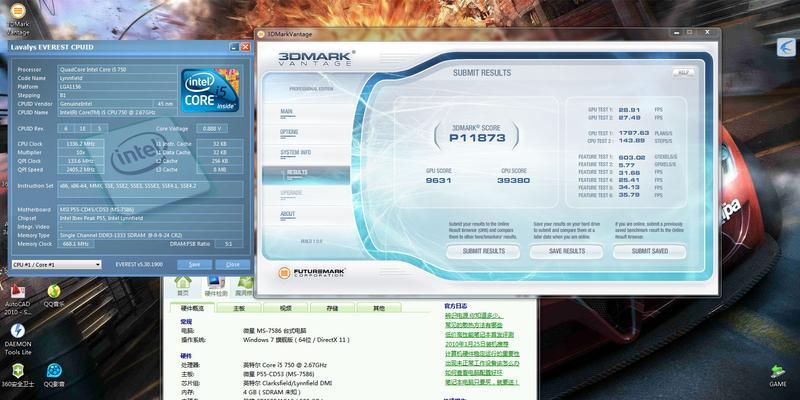Switch to the 存储 tab
Image resolution: width=800 pixels, height=400 pixels.
click(332, 308)
